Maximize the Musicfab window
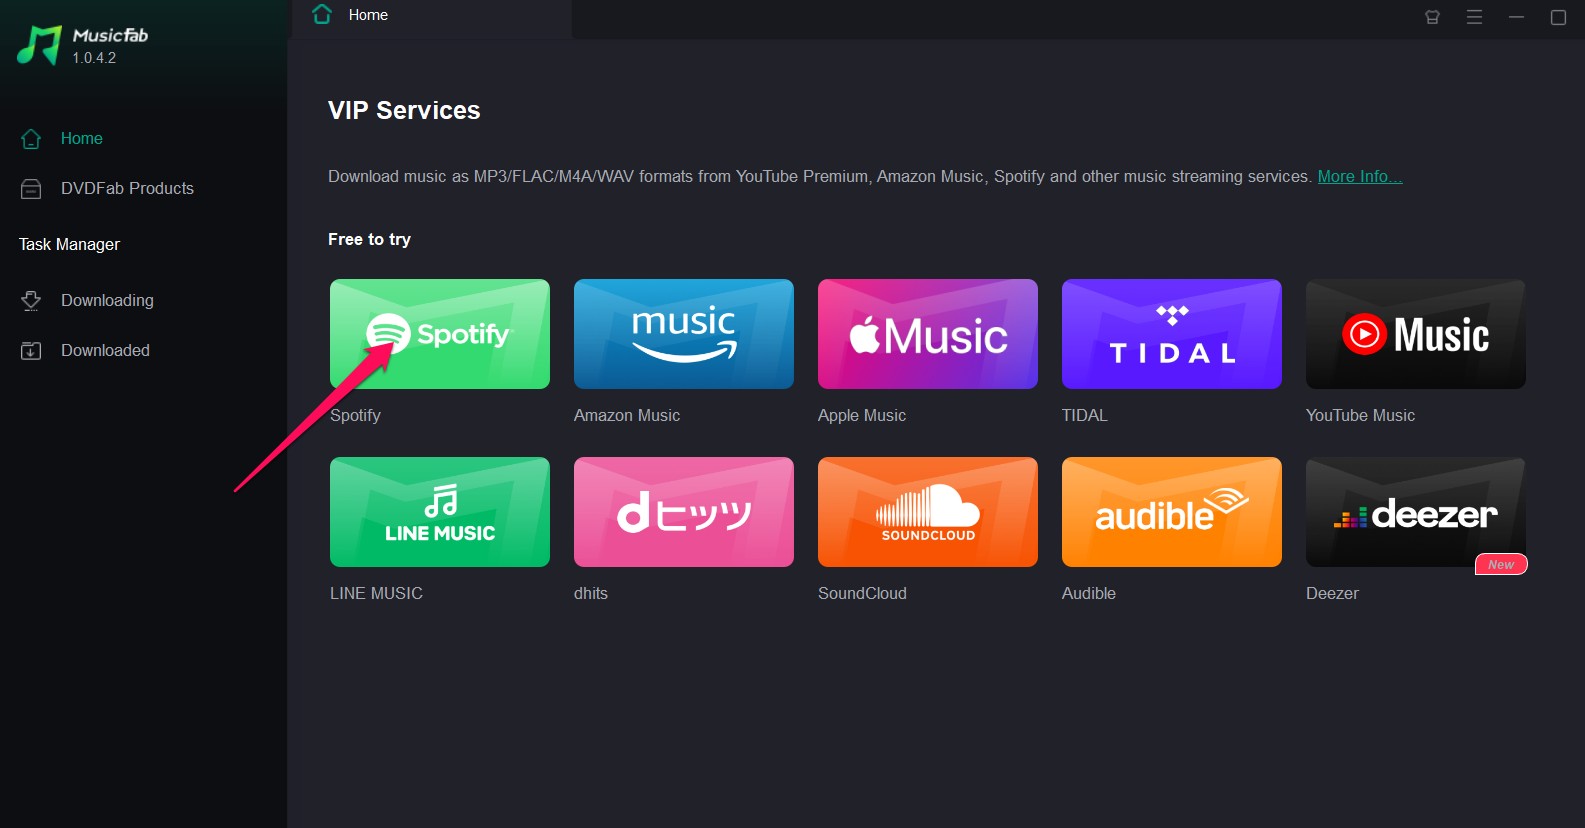Viewport: 1585px width, 828px height. tap(1558, 17)
